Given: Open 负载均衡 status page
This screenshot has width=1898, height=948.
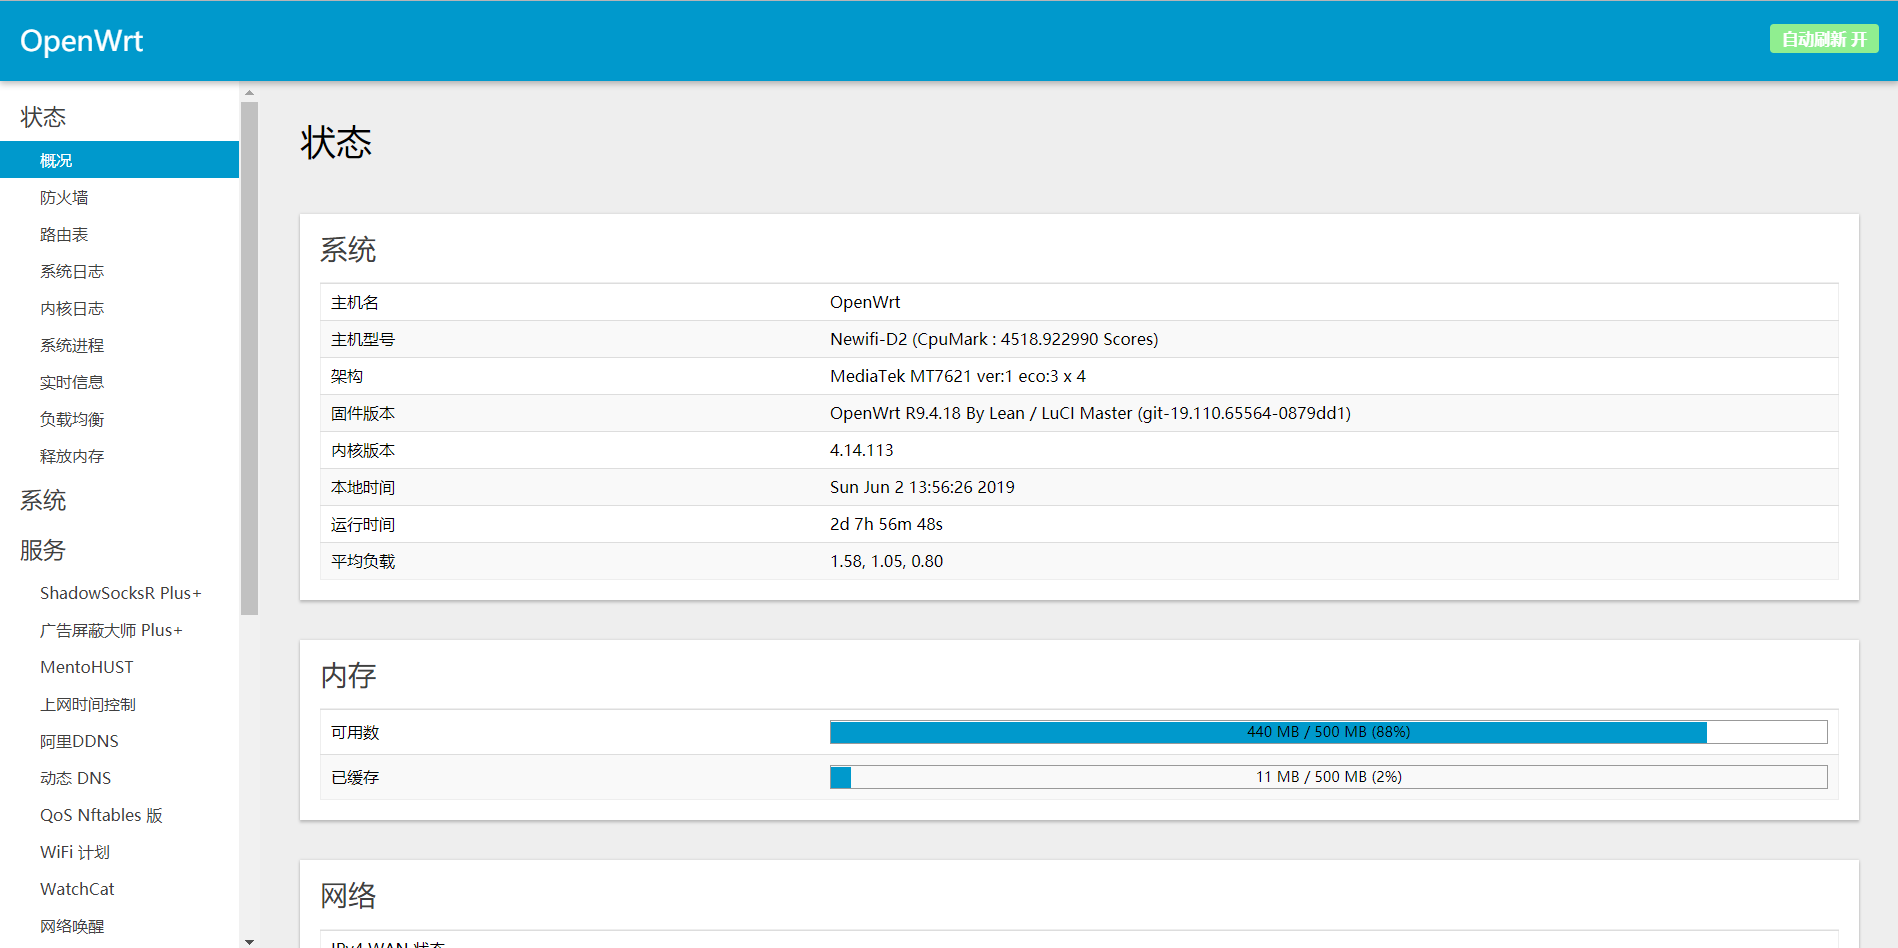Looking at the screenshot, I should point(72,419).
